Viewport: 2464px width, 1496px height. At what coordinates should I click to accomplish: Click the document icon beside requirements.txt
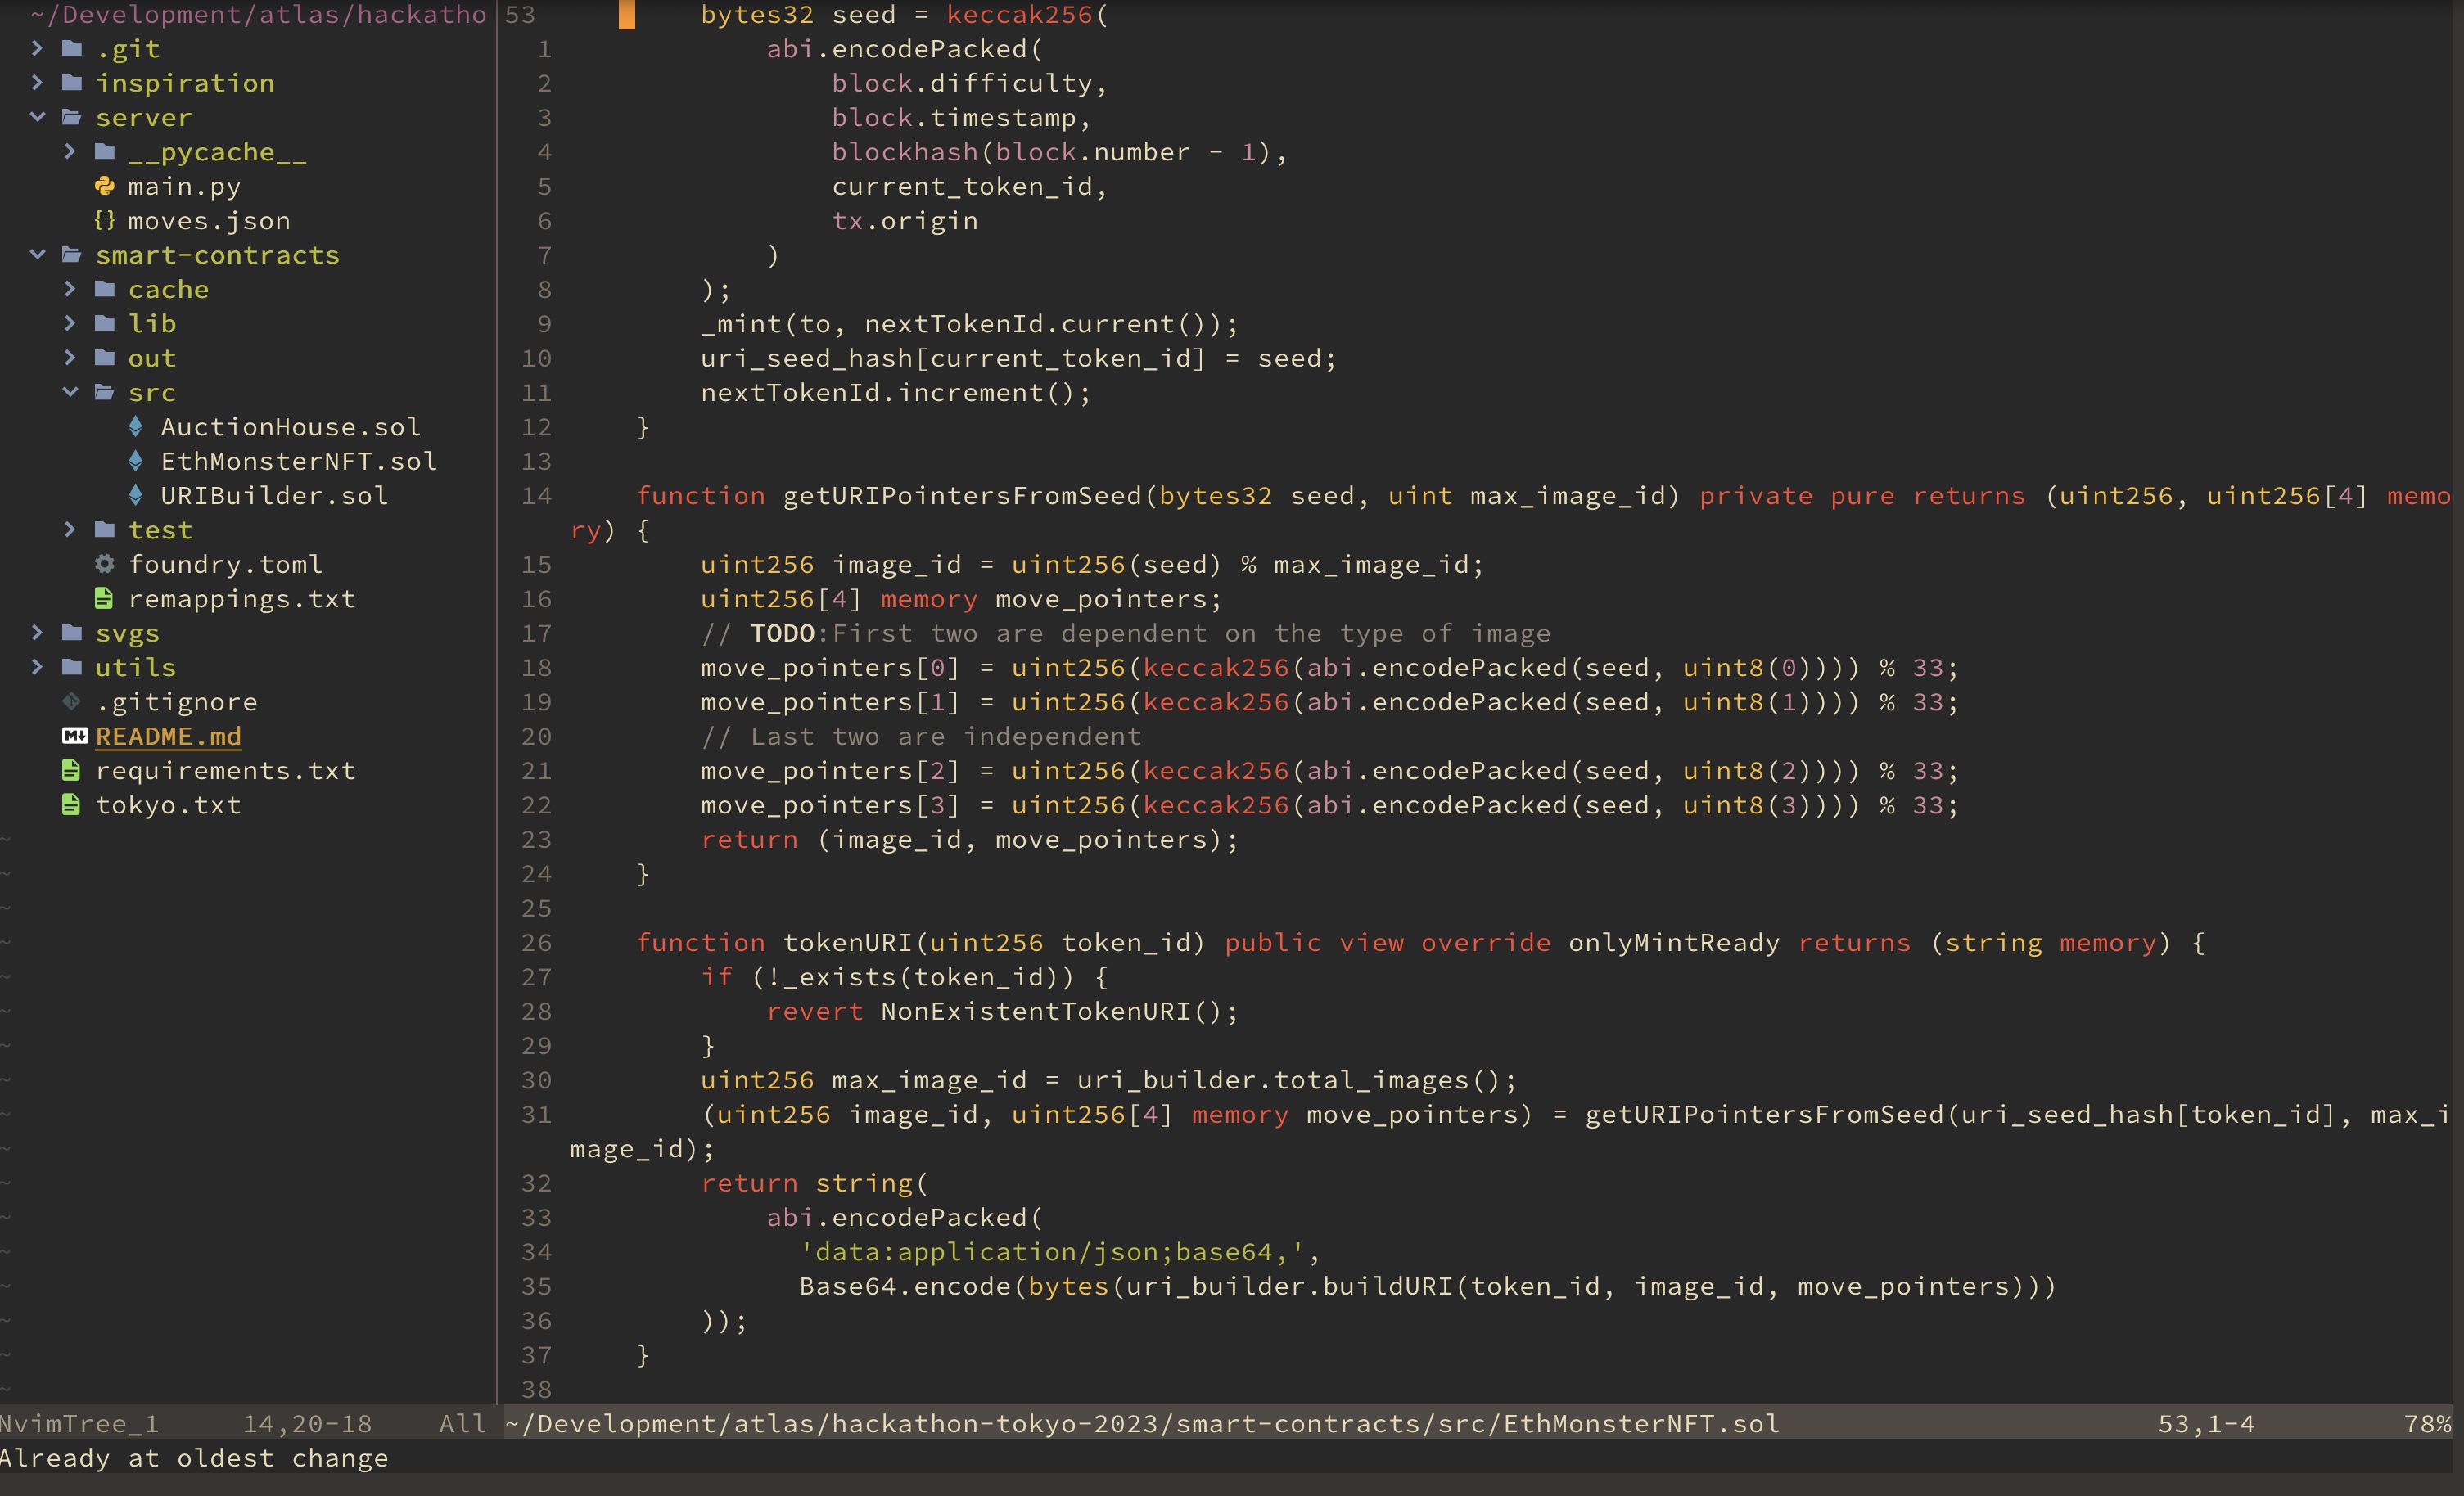point(71,770)
